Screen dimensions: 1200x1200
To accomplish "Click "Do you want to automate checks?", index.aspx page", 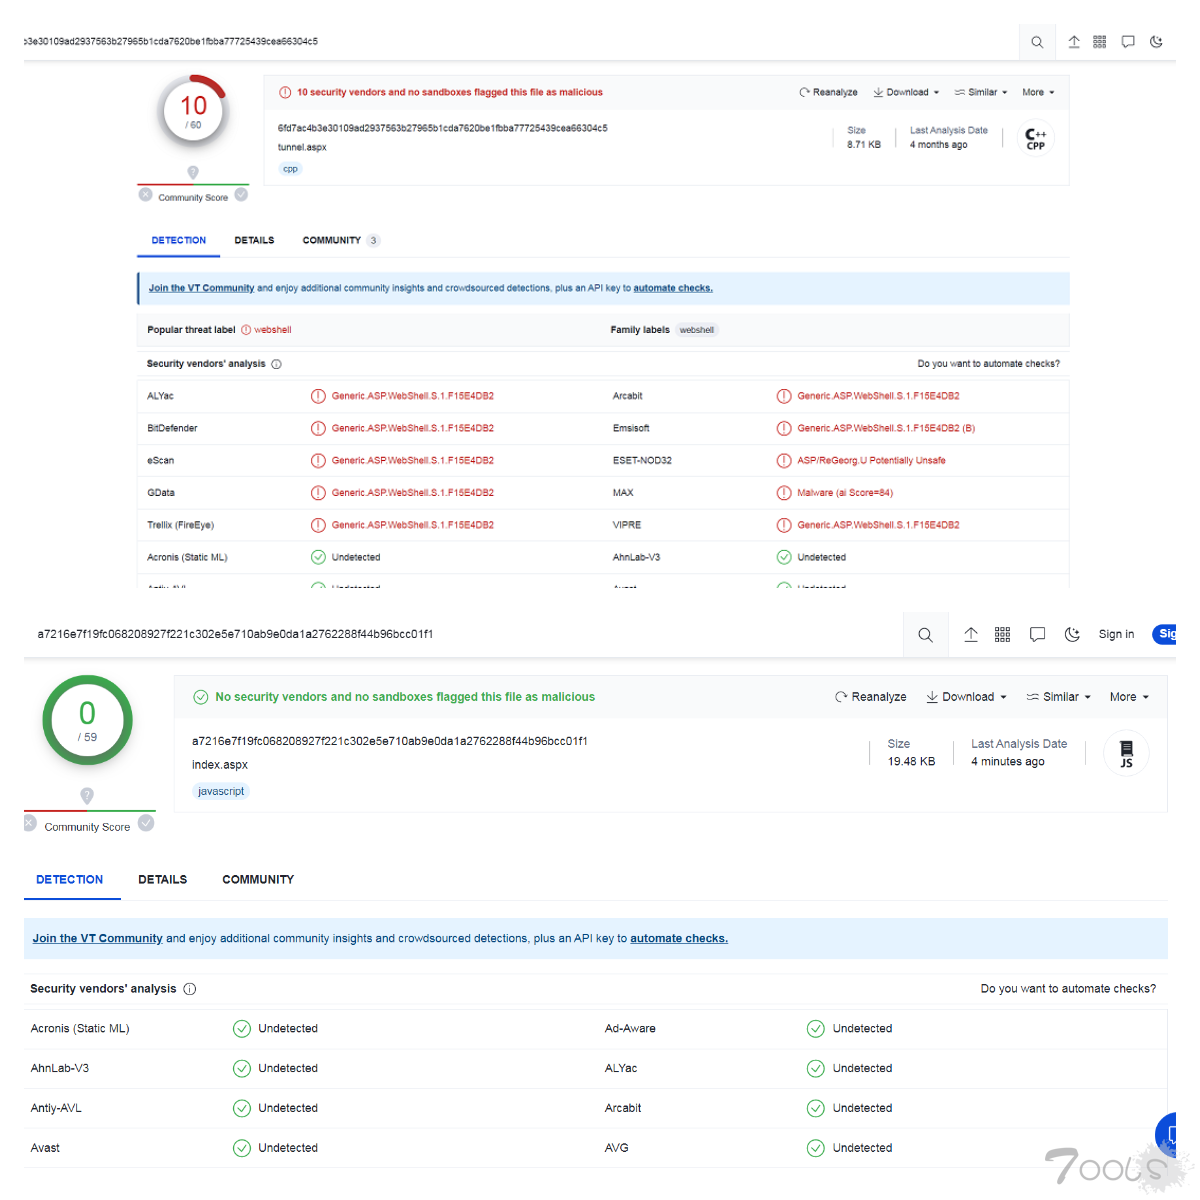I will pos(1068,989).
